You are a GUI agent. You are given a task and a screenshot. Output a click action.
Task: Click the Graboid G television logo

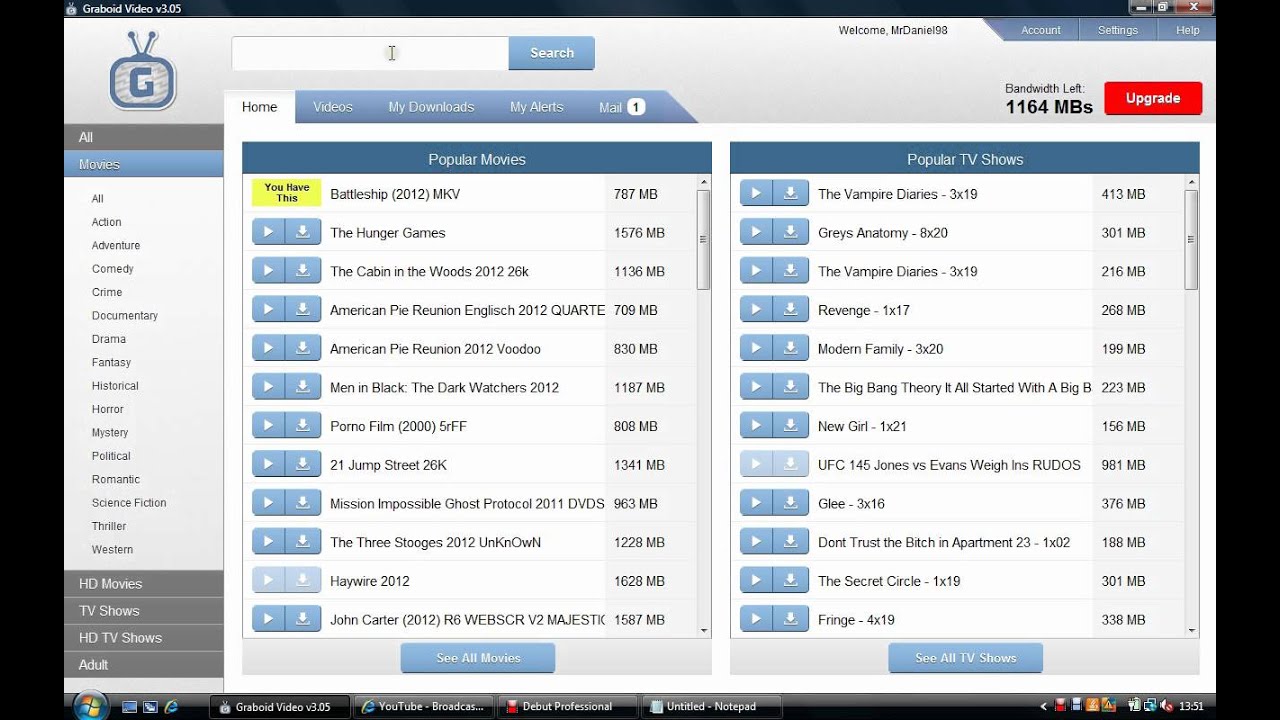point(143,71)
